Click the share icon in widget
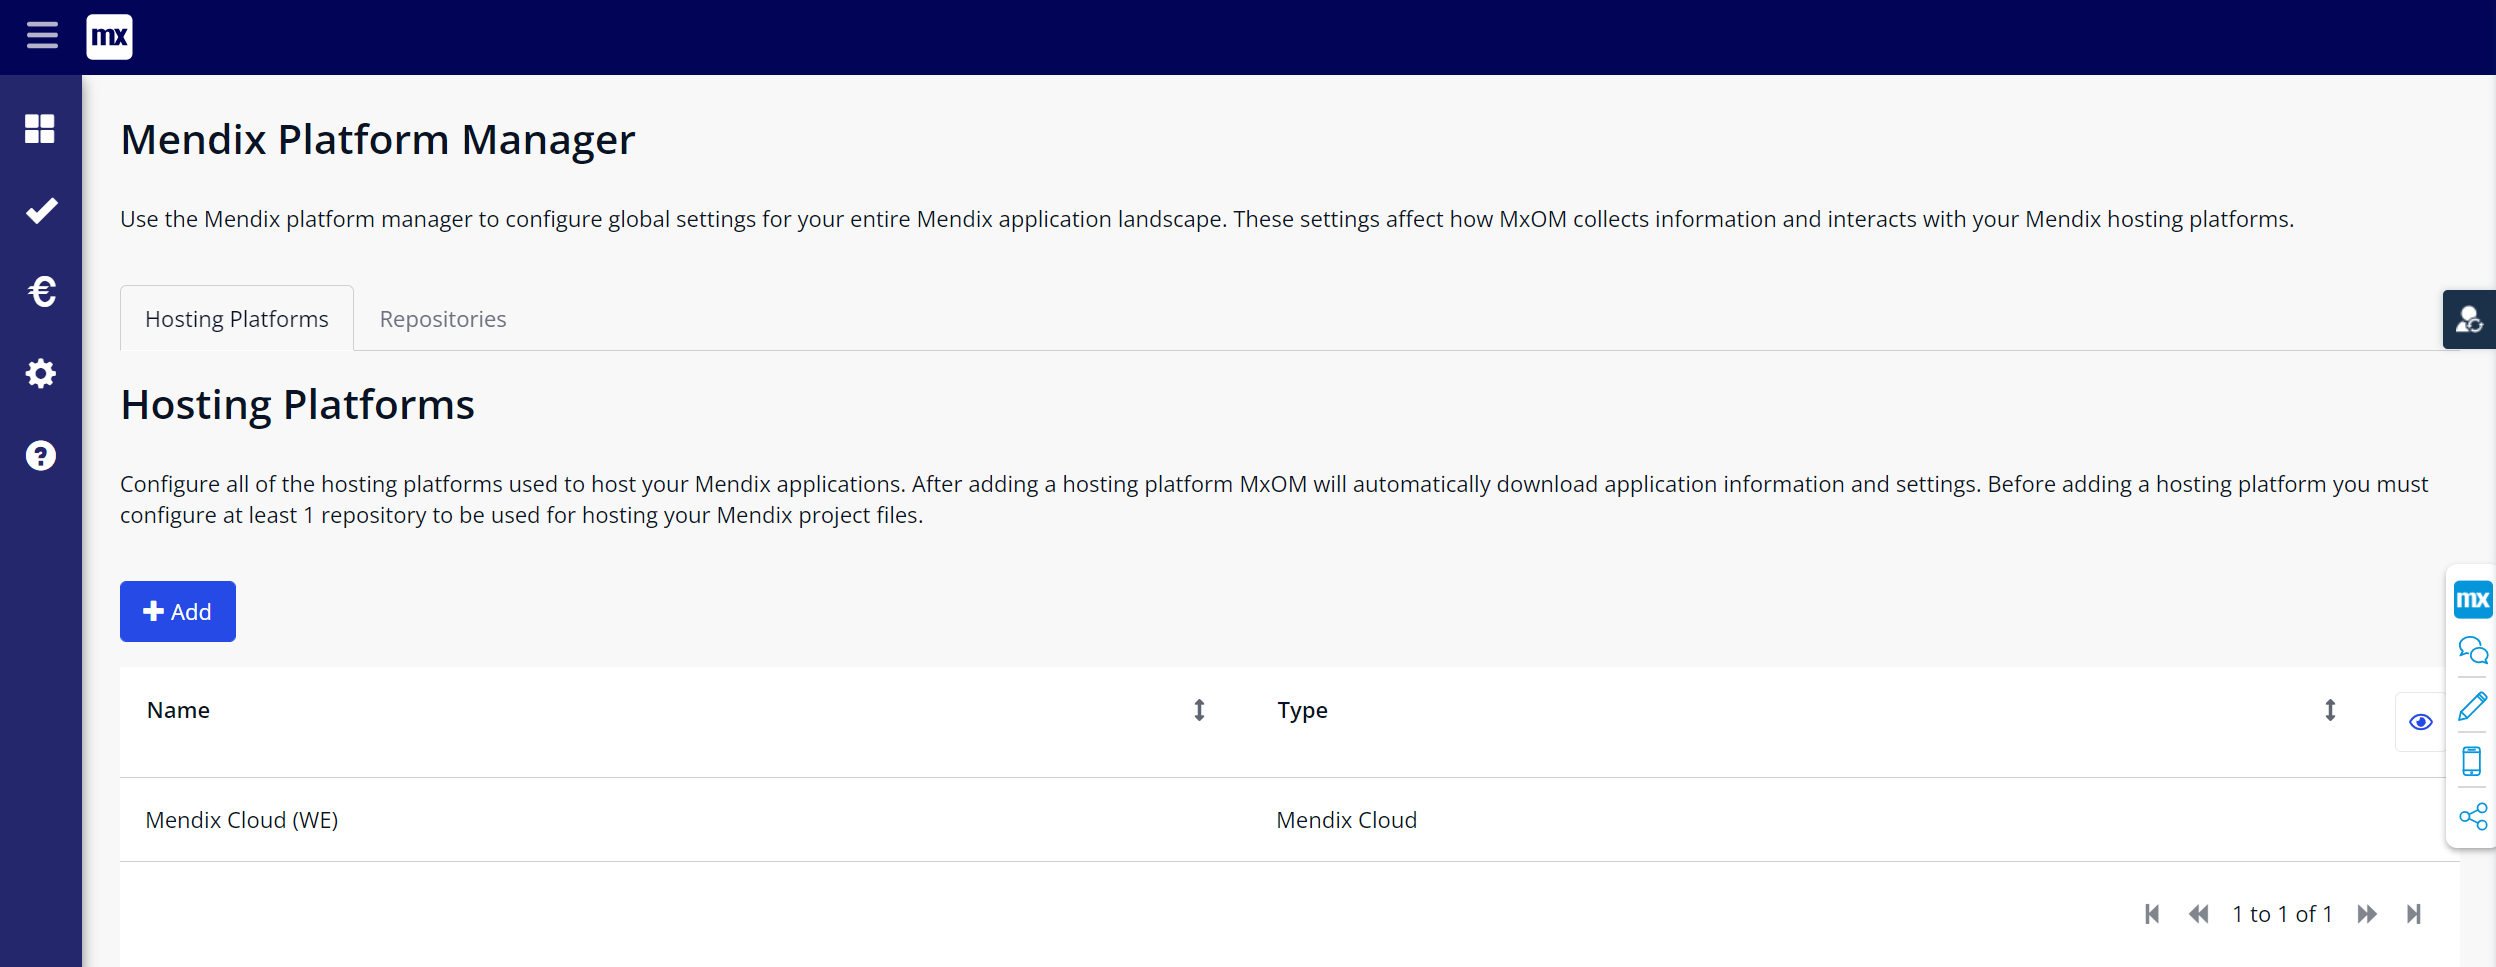Viewport: 2496px width, 967px height. click(x=2473, y=817)
